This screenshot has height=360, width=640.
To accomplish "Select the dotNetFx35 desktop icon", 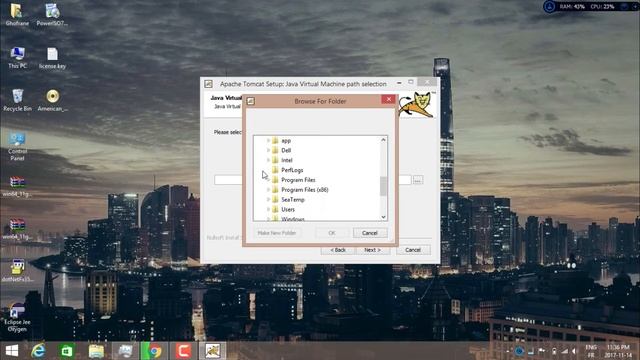I will 17,271.
